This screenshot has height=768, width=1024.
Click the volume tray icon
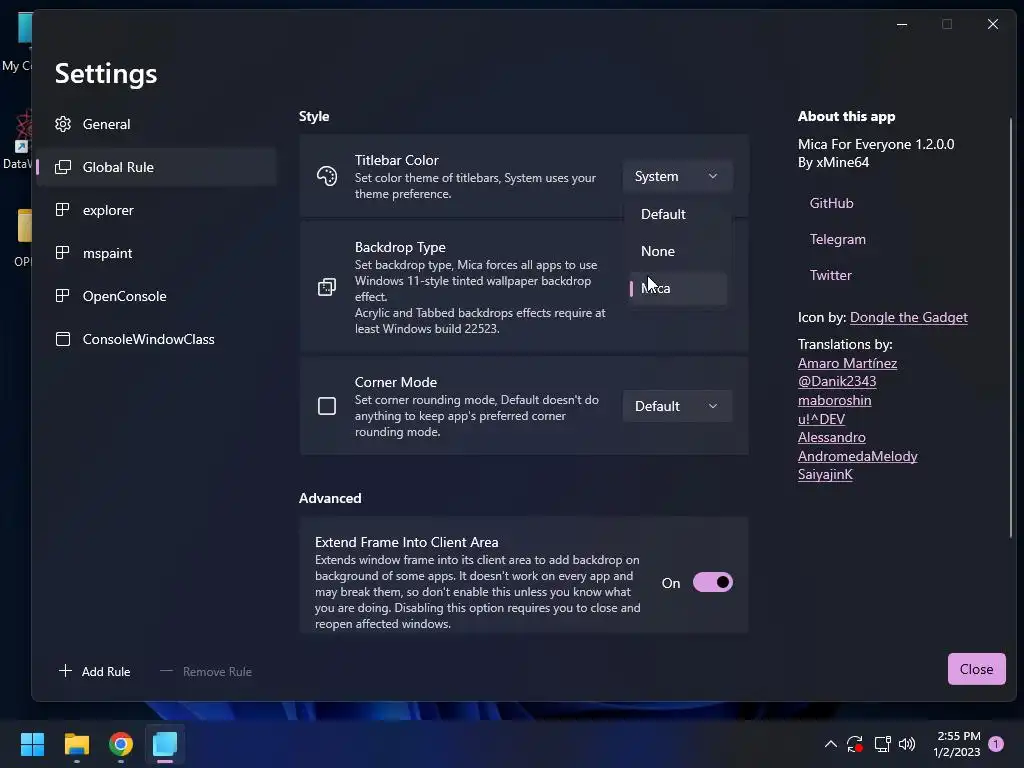pos(907,744)
